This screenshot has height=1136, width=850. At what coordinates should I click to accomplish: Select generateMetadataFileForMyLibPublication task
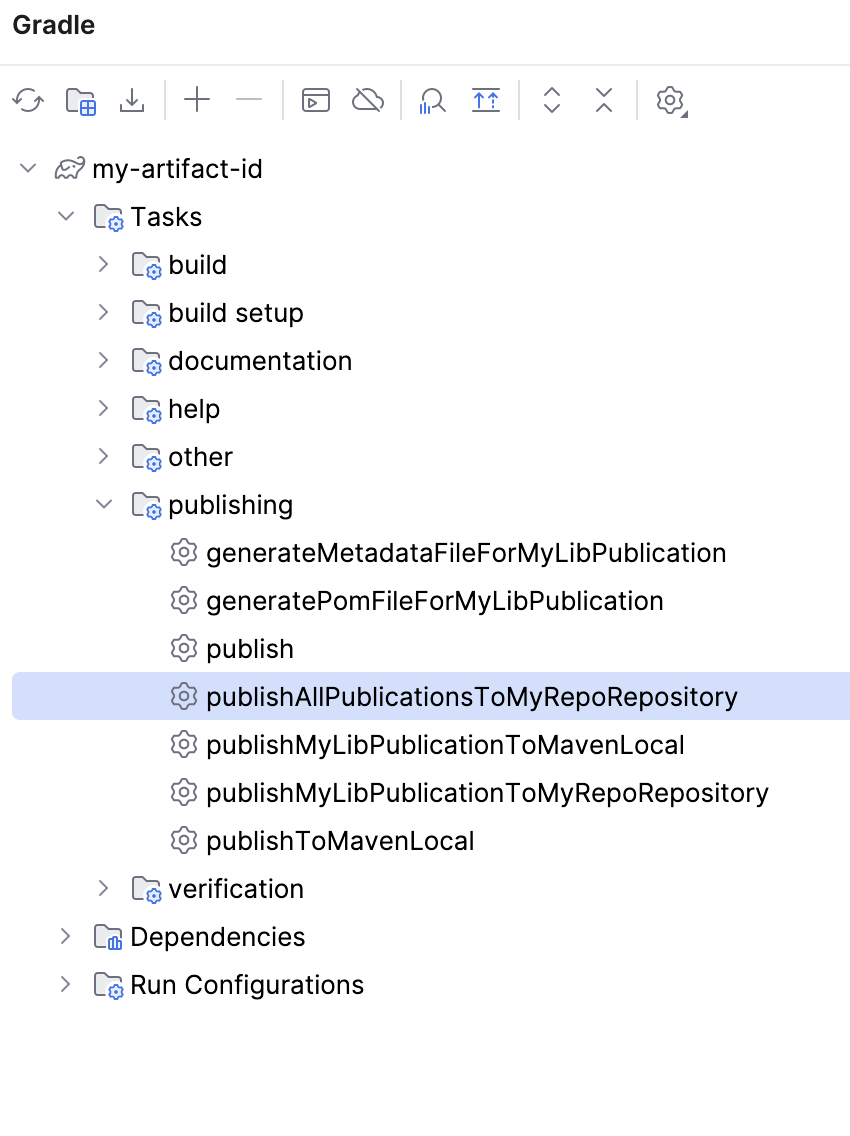pyautogui.click(x=466, y=553)
